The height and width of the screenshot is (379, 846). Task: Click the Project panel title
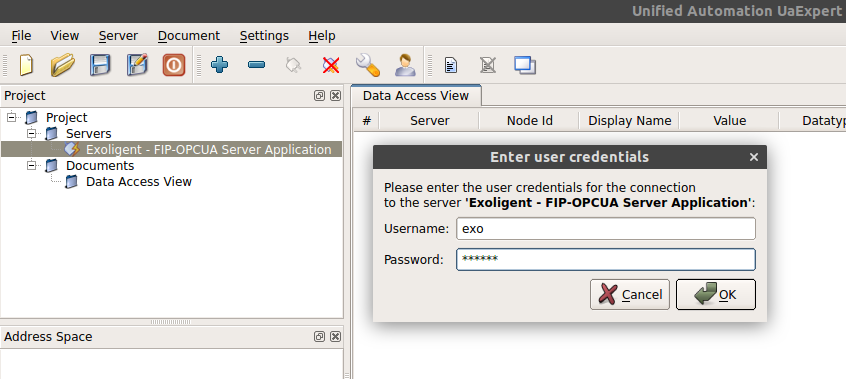pos(25,96)
